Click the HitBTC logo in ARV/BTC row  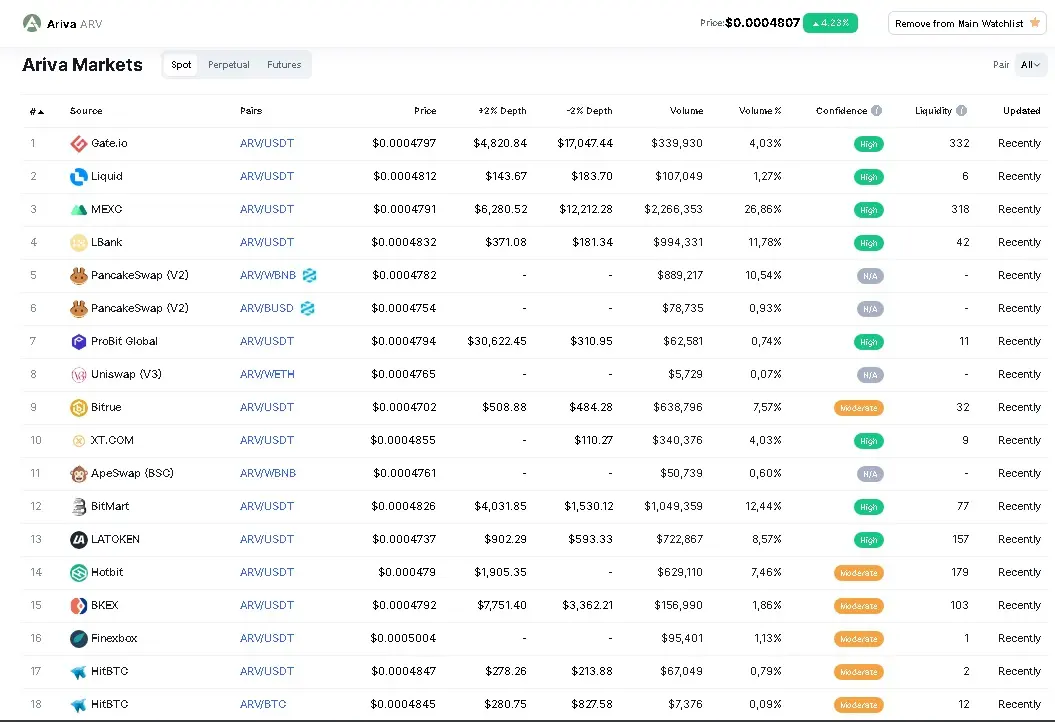coord(79,704)
